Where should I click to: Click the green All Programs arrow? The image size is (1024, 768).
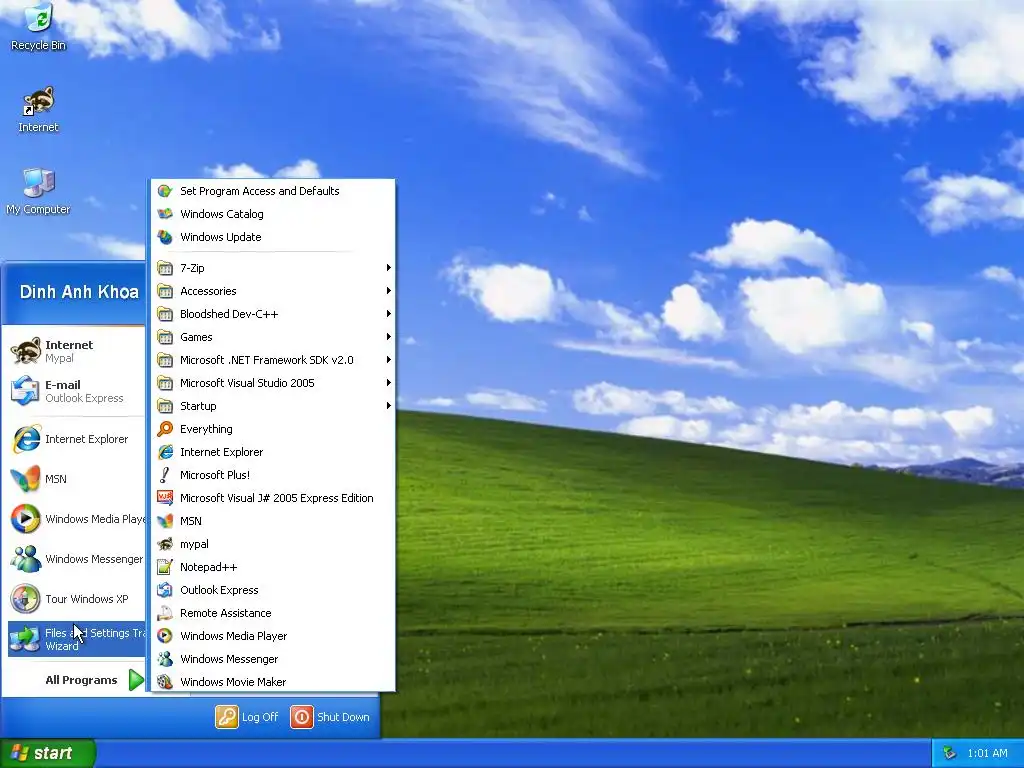click(x=136, y=680)
